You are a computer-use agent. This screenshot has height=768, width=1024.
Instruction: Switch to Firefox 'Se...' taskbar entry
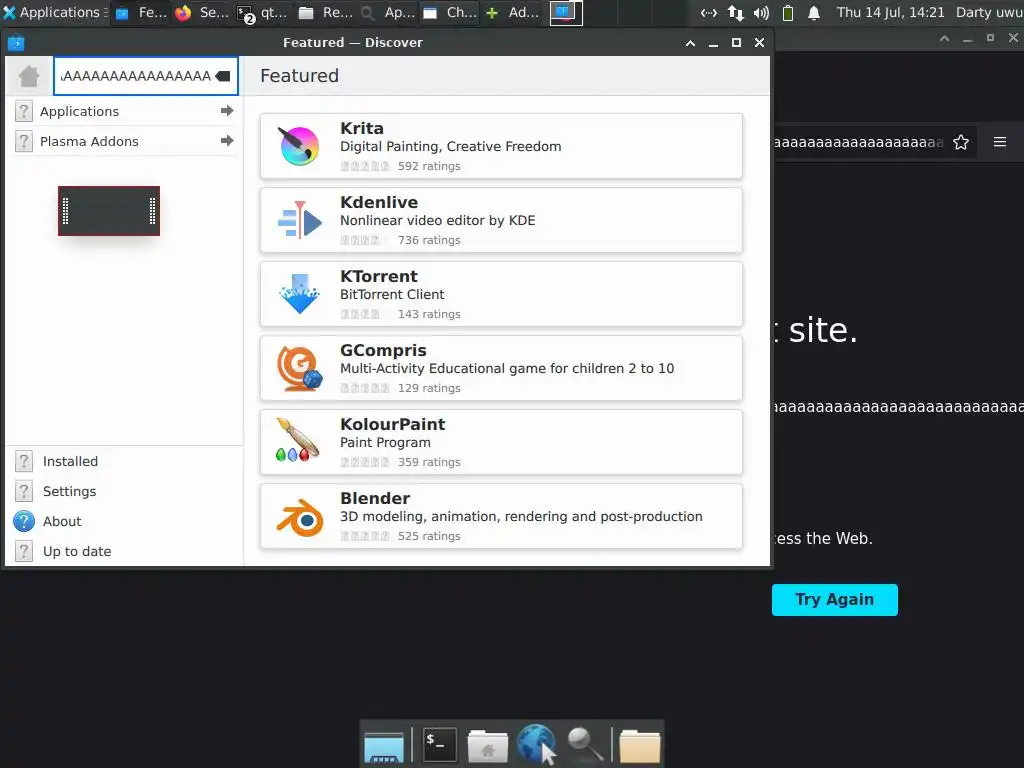(202, 12)
